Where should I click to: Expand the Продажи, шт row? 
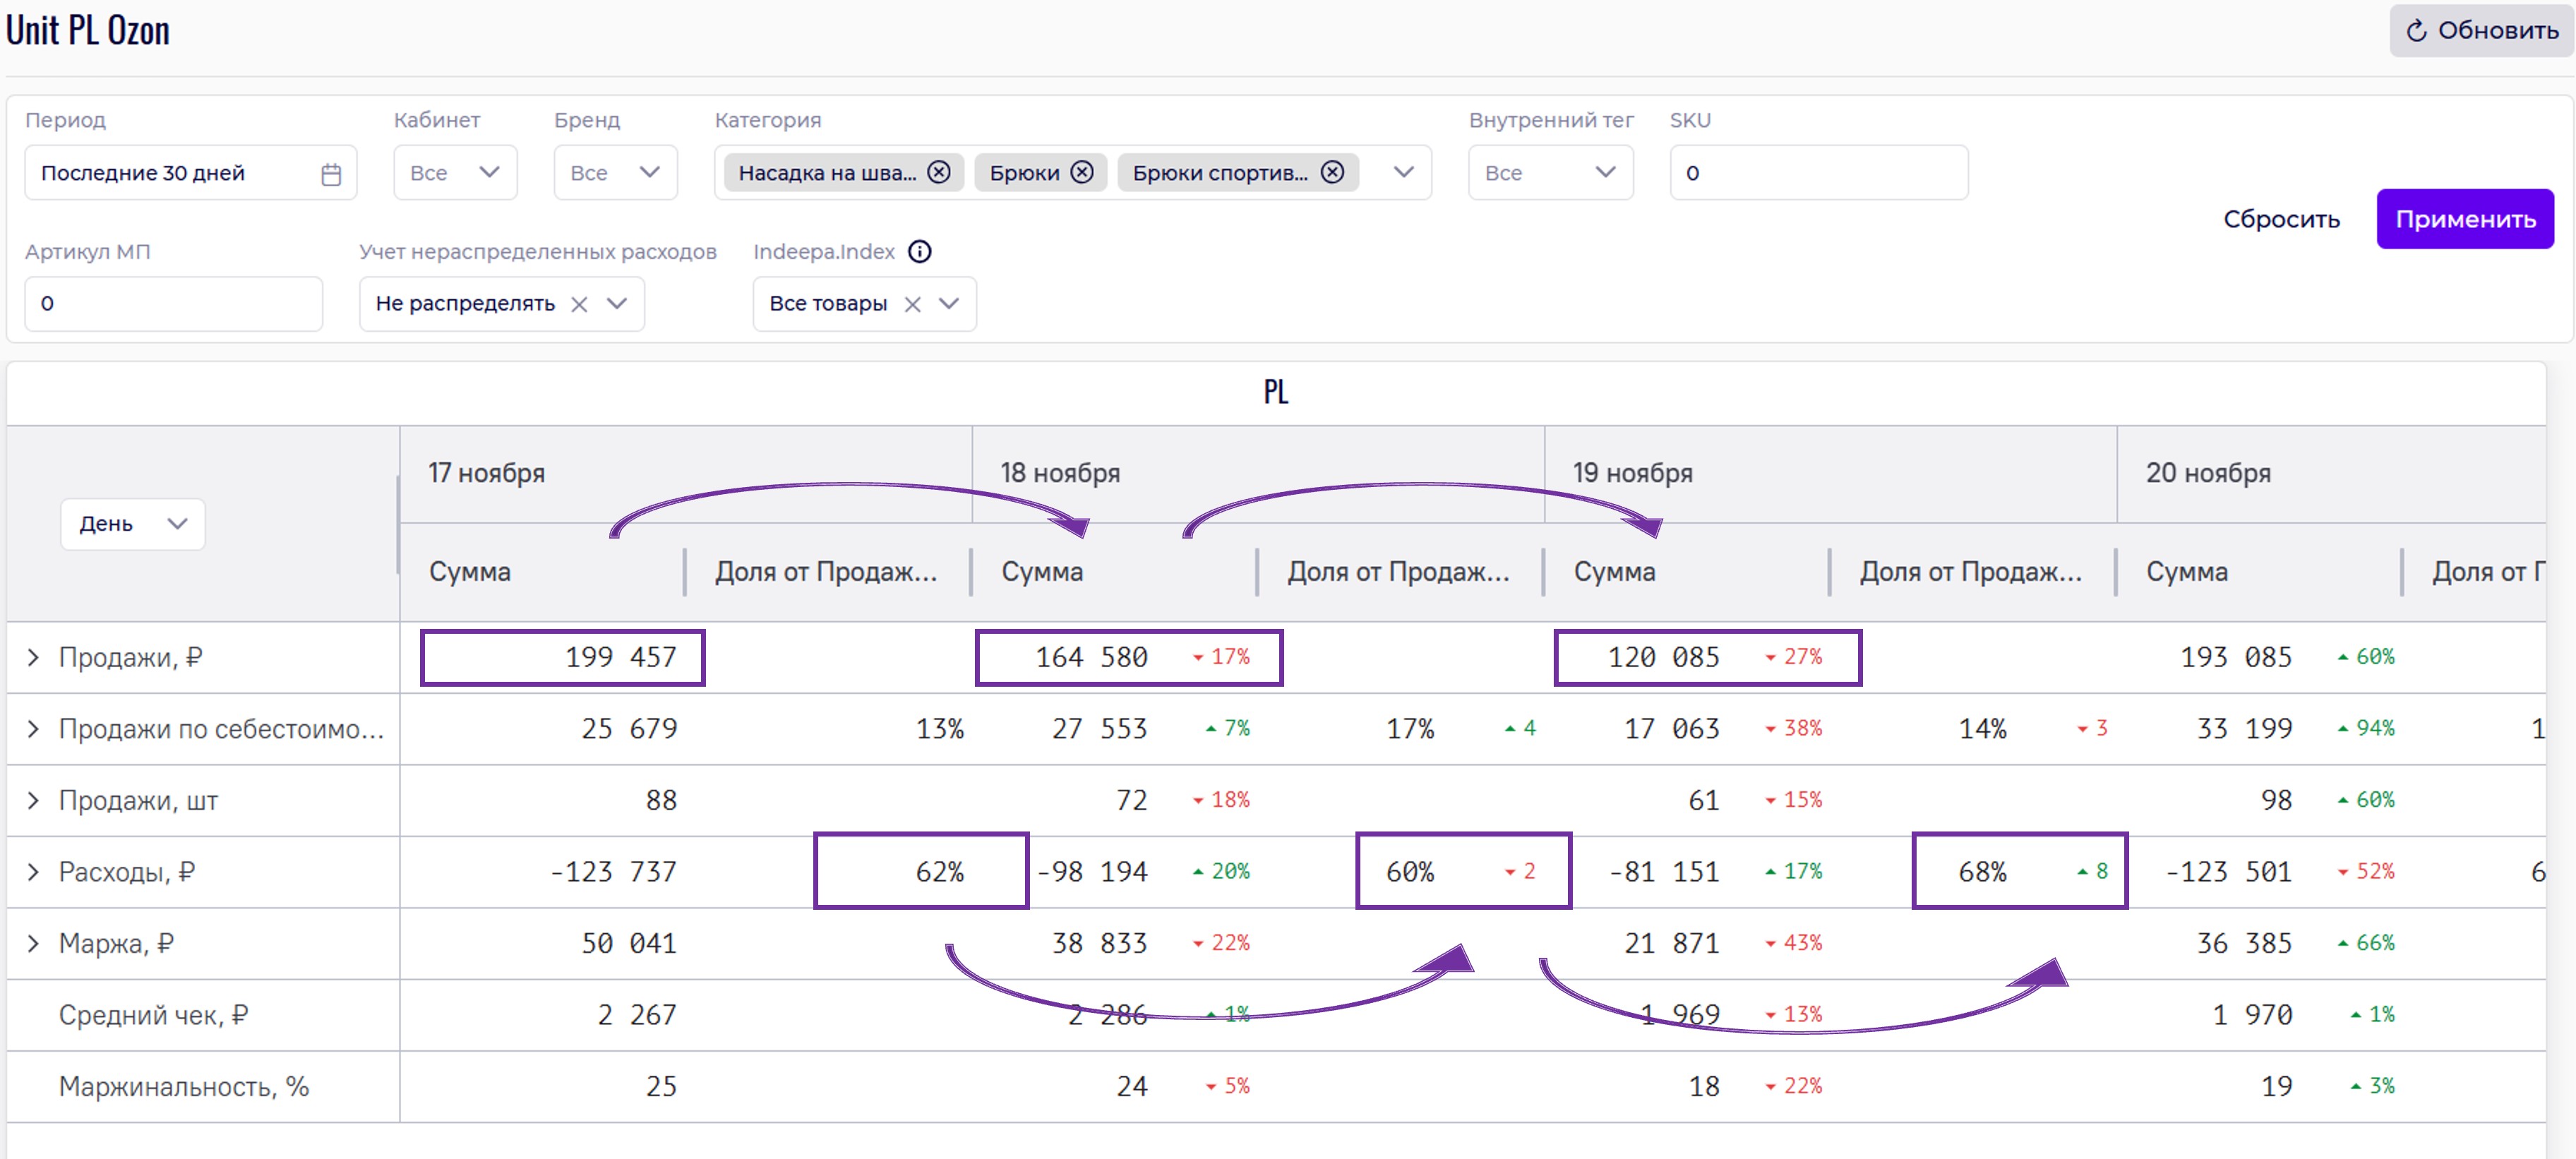[x=33, y=800]
